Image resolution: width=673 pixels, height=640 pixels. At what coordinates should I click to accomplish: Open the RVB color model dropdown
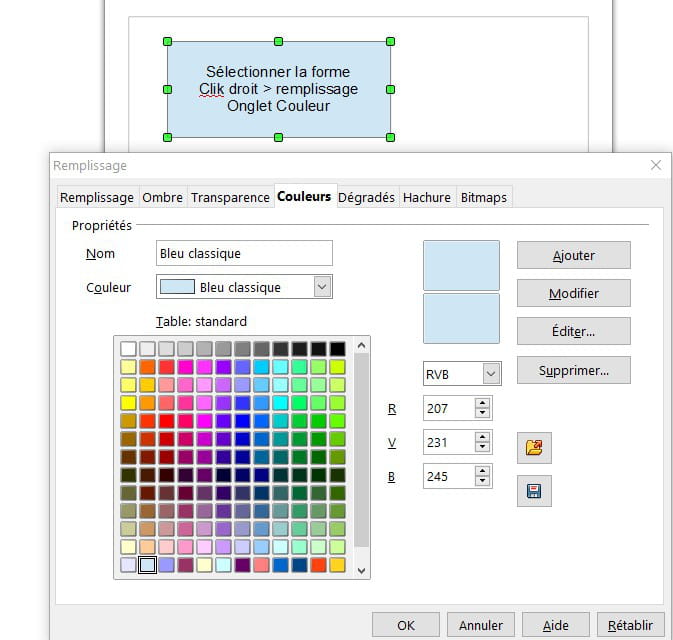(491, 373)
